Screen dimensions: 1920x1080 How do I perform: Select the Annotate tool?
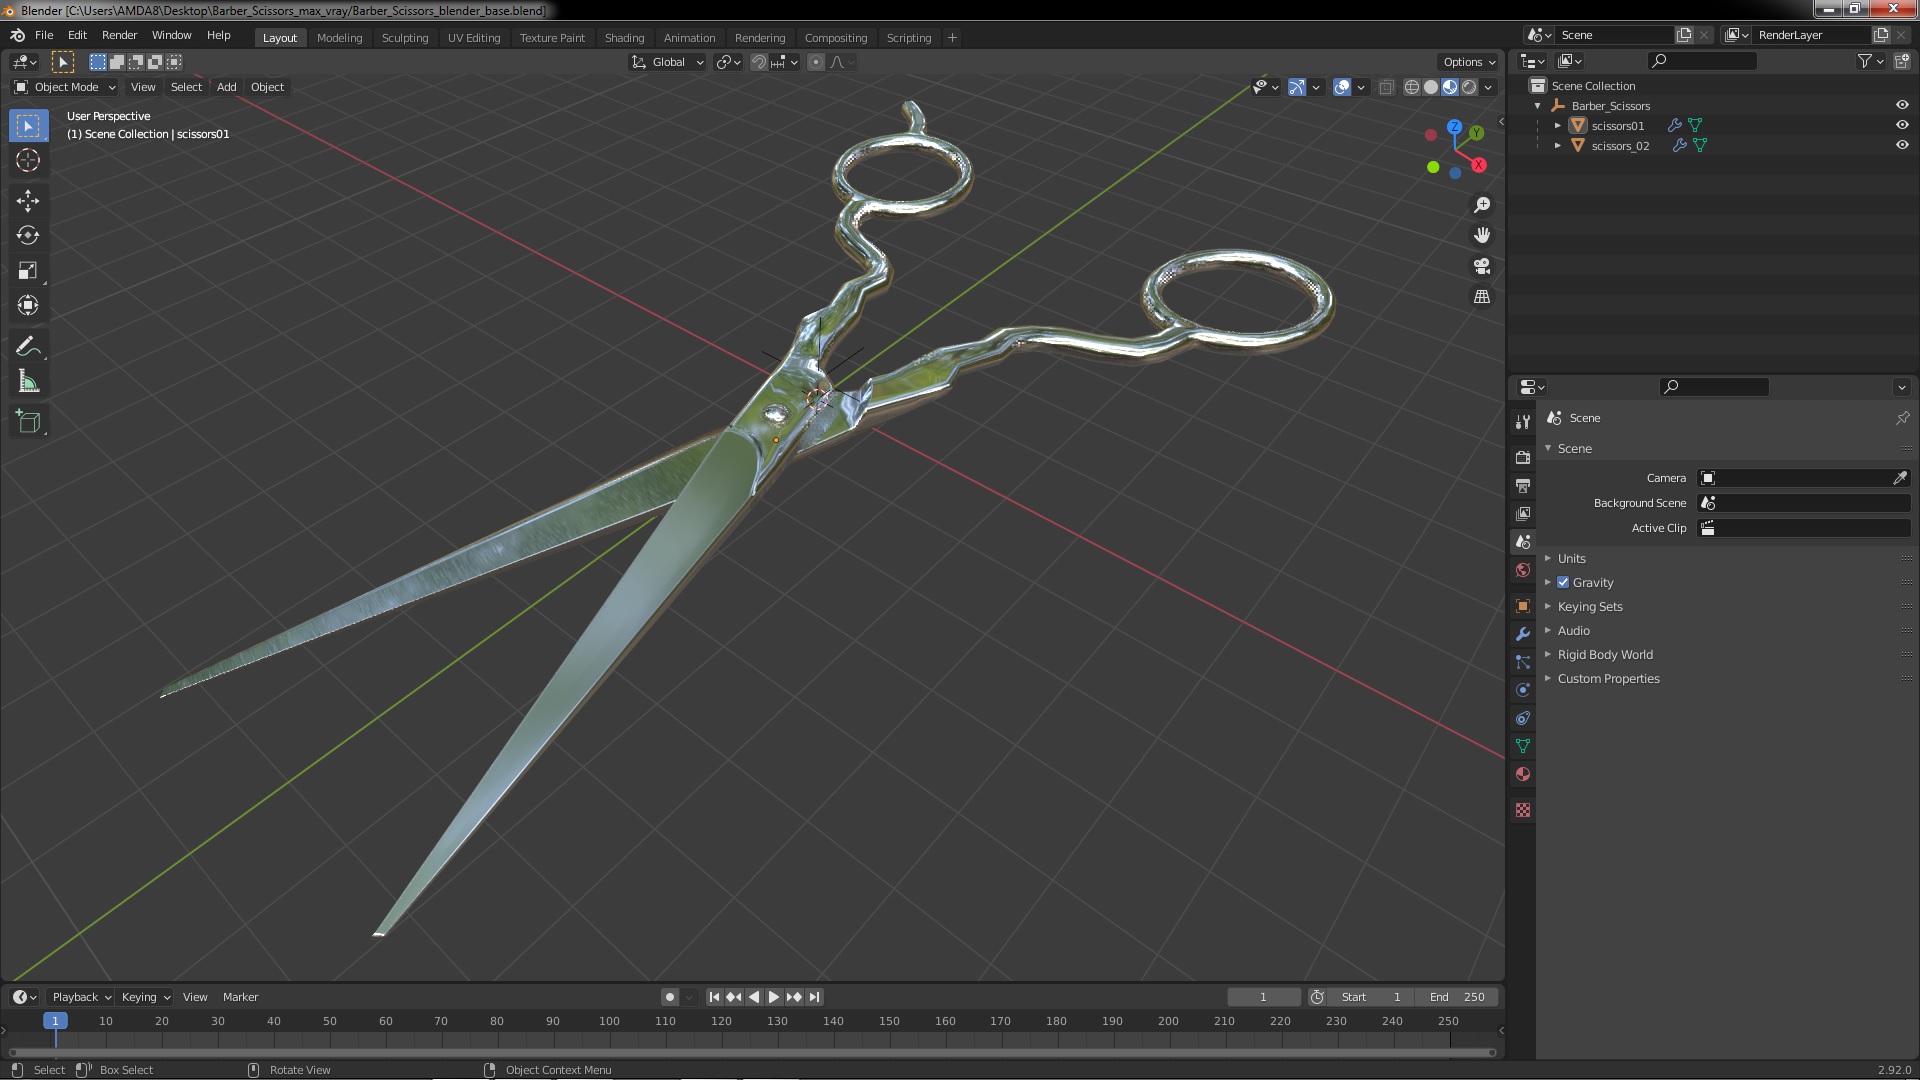coord(28,347)
